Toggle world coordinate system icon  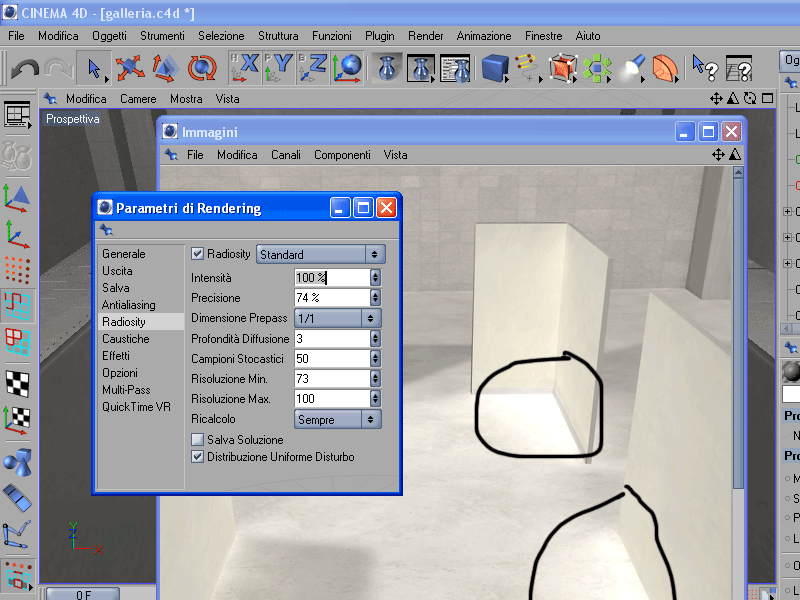(x=347, y=68)
